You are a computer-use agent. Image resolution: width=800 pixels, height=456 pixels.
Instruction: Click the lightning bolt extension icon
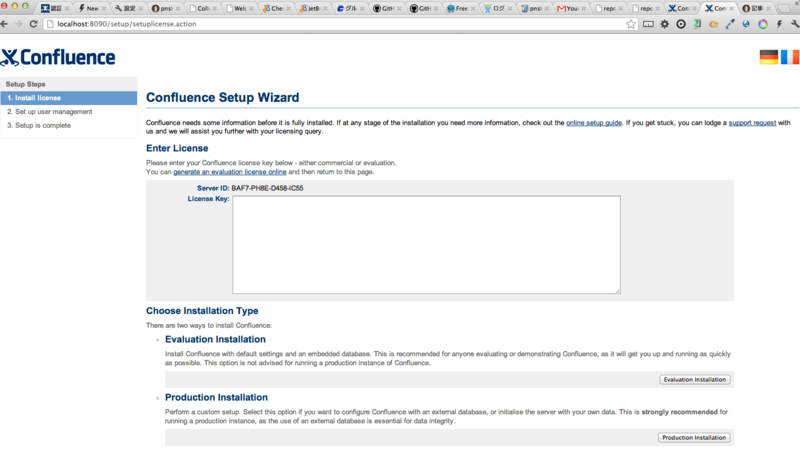coord(779,24)
